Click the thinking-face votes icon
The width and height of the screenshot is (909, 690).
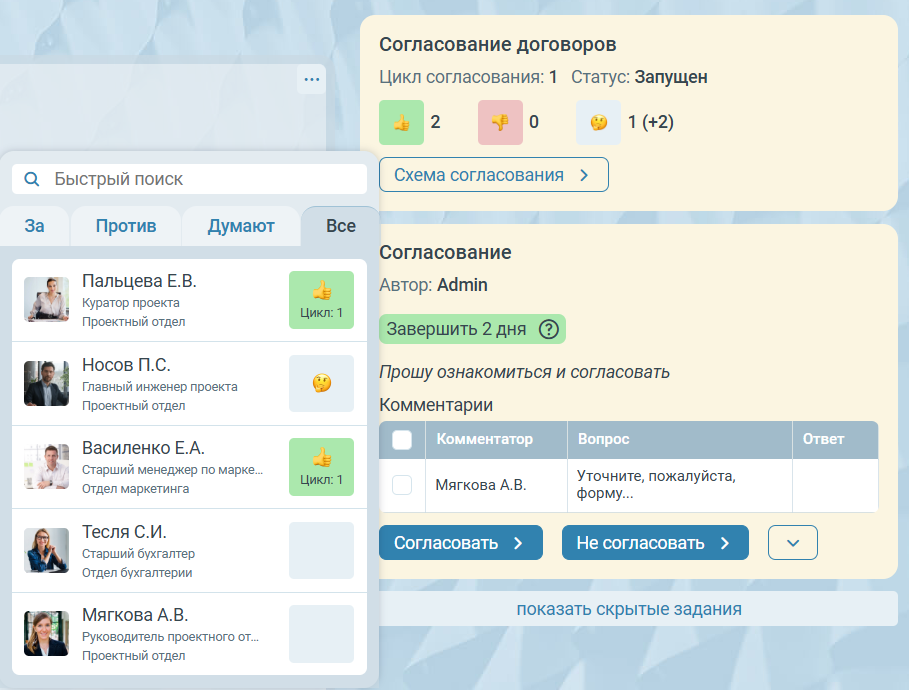point(598,123)
